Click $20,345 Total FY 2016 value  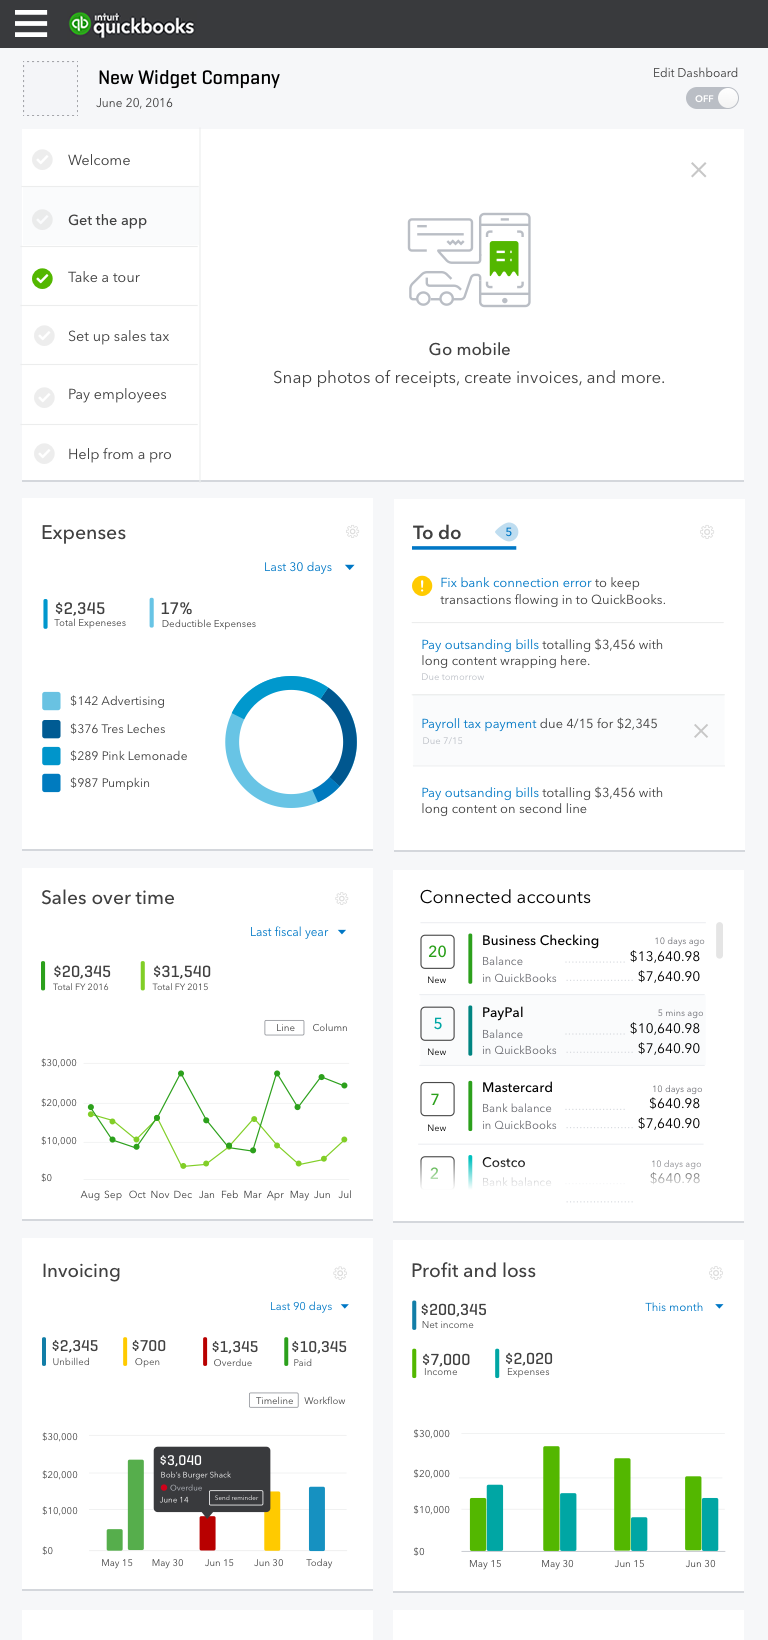(82, 971)
